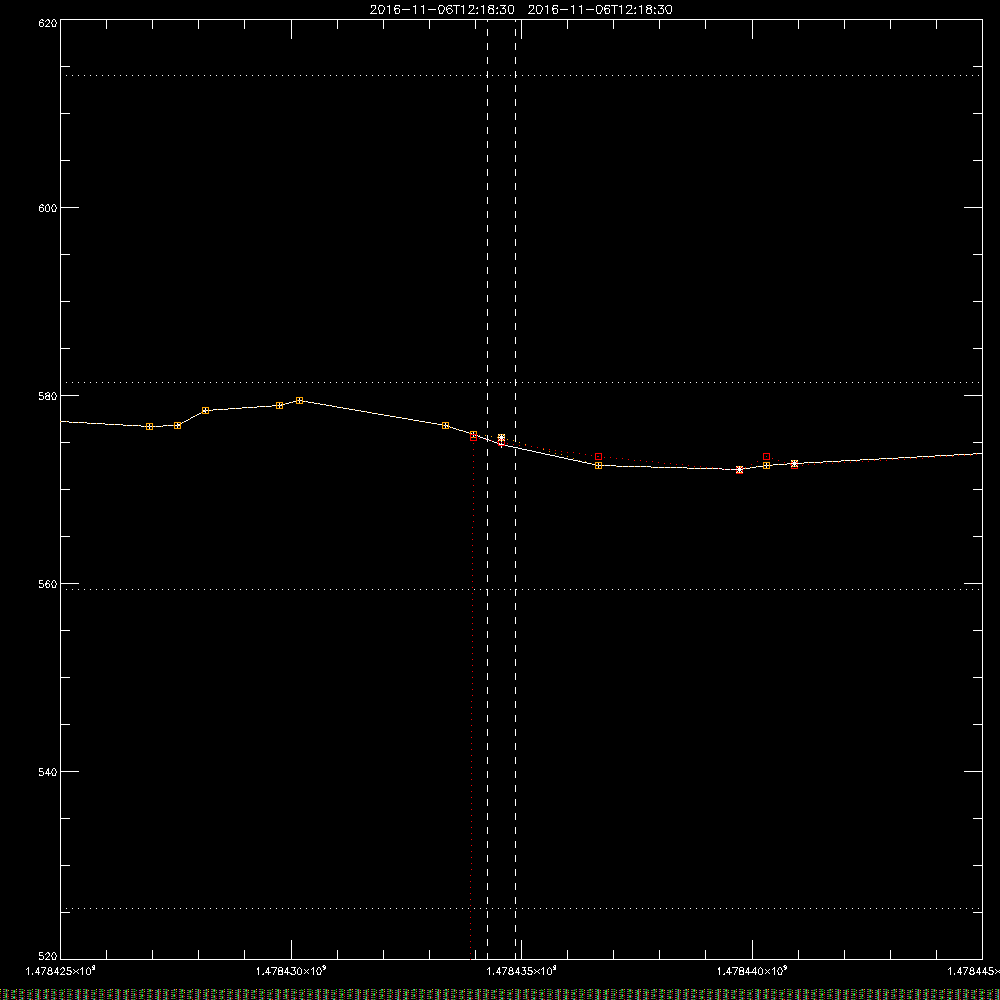Pick the leftmost orange square data marker

coord(149,427)
